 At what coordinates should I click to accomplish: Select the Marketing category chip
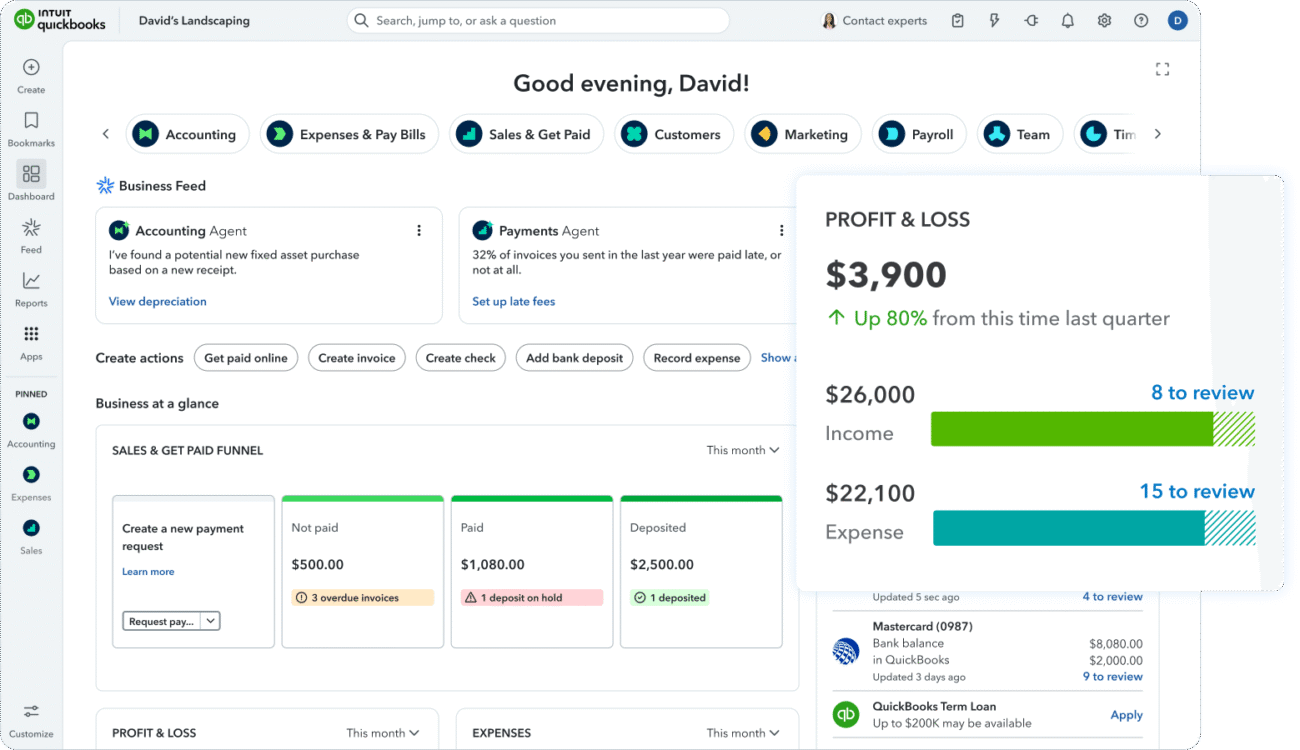coord(805,134)
